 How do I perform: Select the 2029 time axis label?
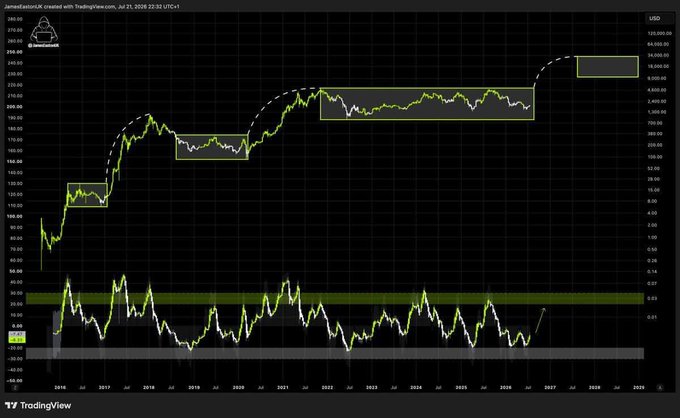tap(639, 387)
